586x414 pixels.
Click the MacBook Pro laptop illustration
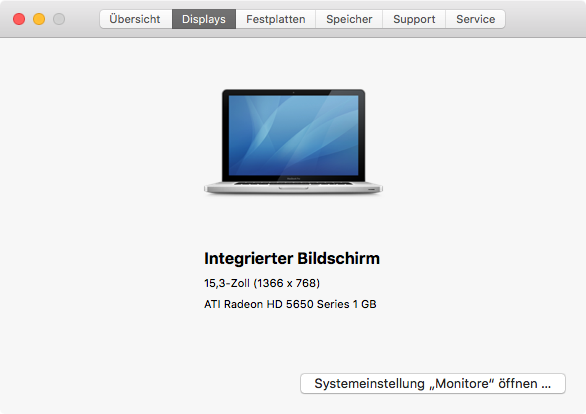point(293,141)
